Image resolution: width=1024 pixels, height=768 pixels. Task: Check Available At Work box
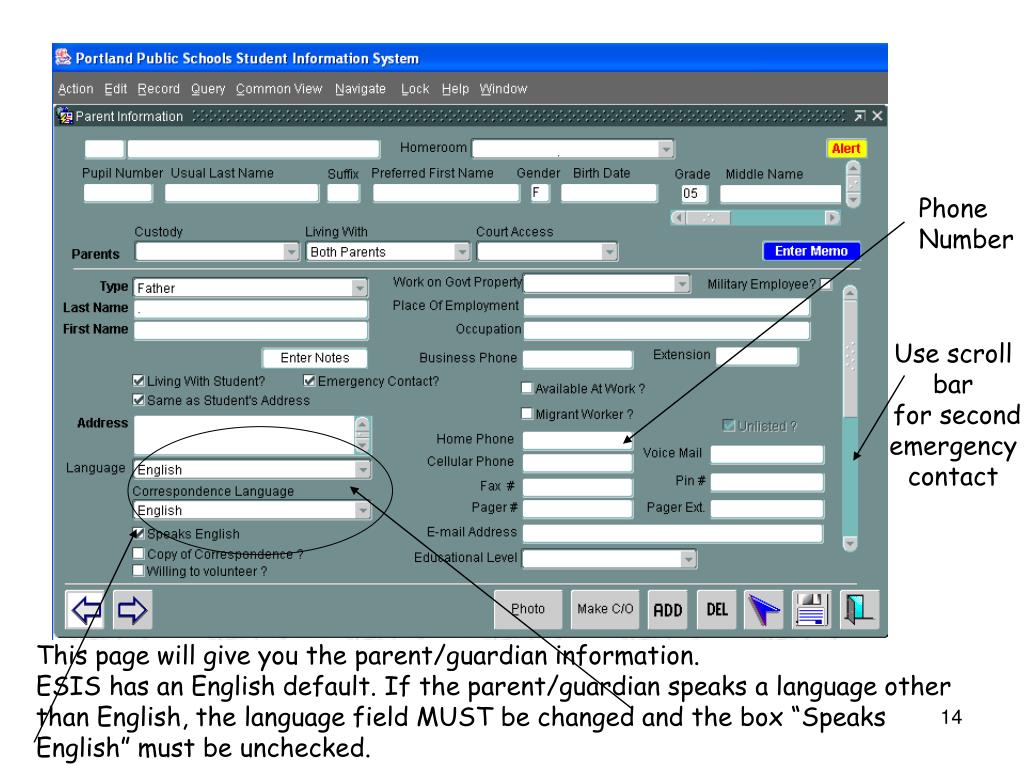[527, 388]
